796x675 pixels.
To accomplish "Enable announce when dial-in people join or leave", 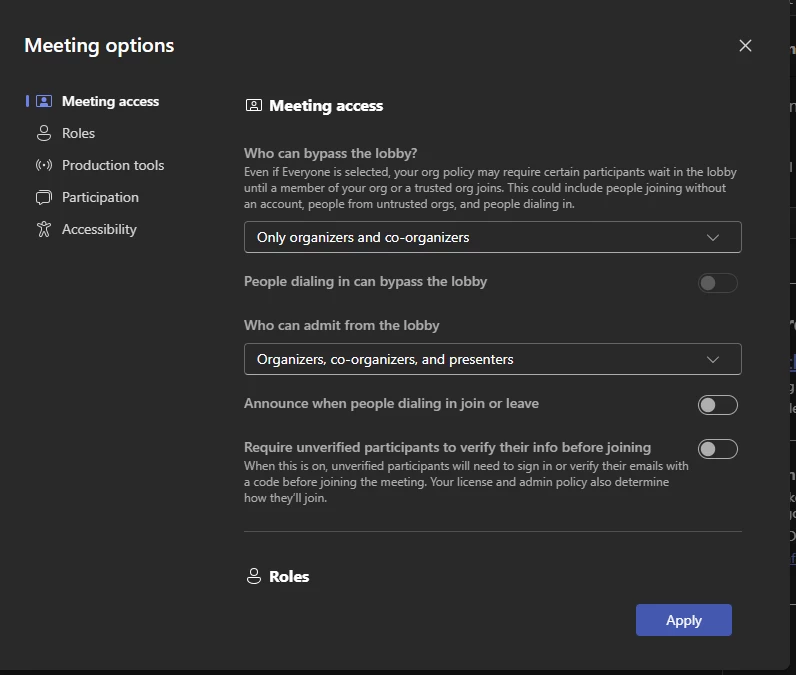I will pyautogui.click(x=717, y=405).
